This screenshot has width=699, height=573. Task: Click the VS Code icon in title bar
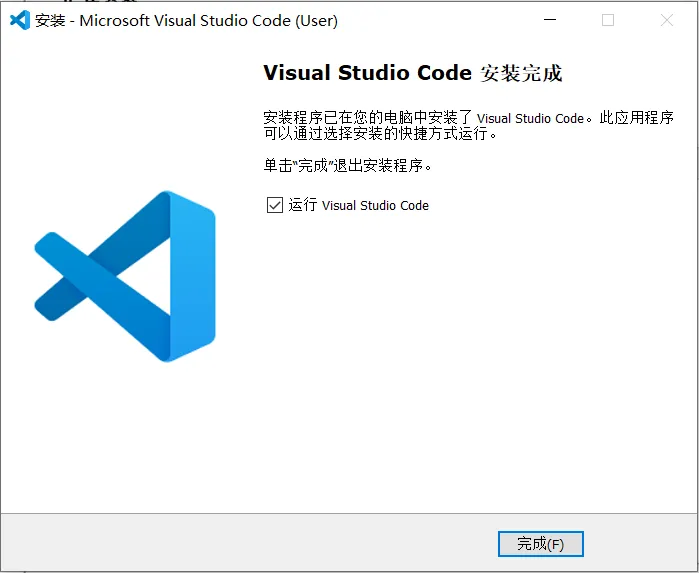(x=20, y=21)
